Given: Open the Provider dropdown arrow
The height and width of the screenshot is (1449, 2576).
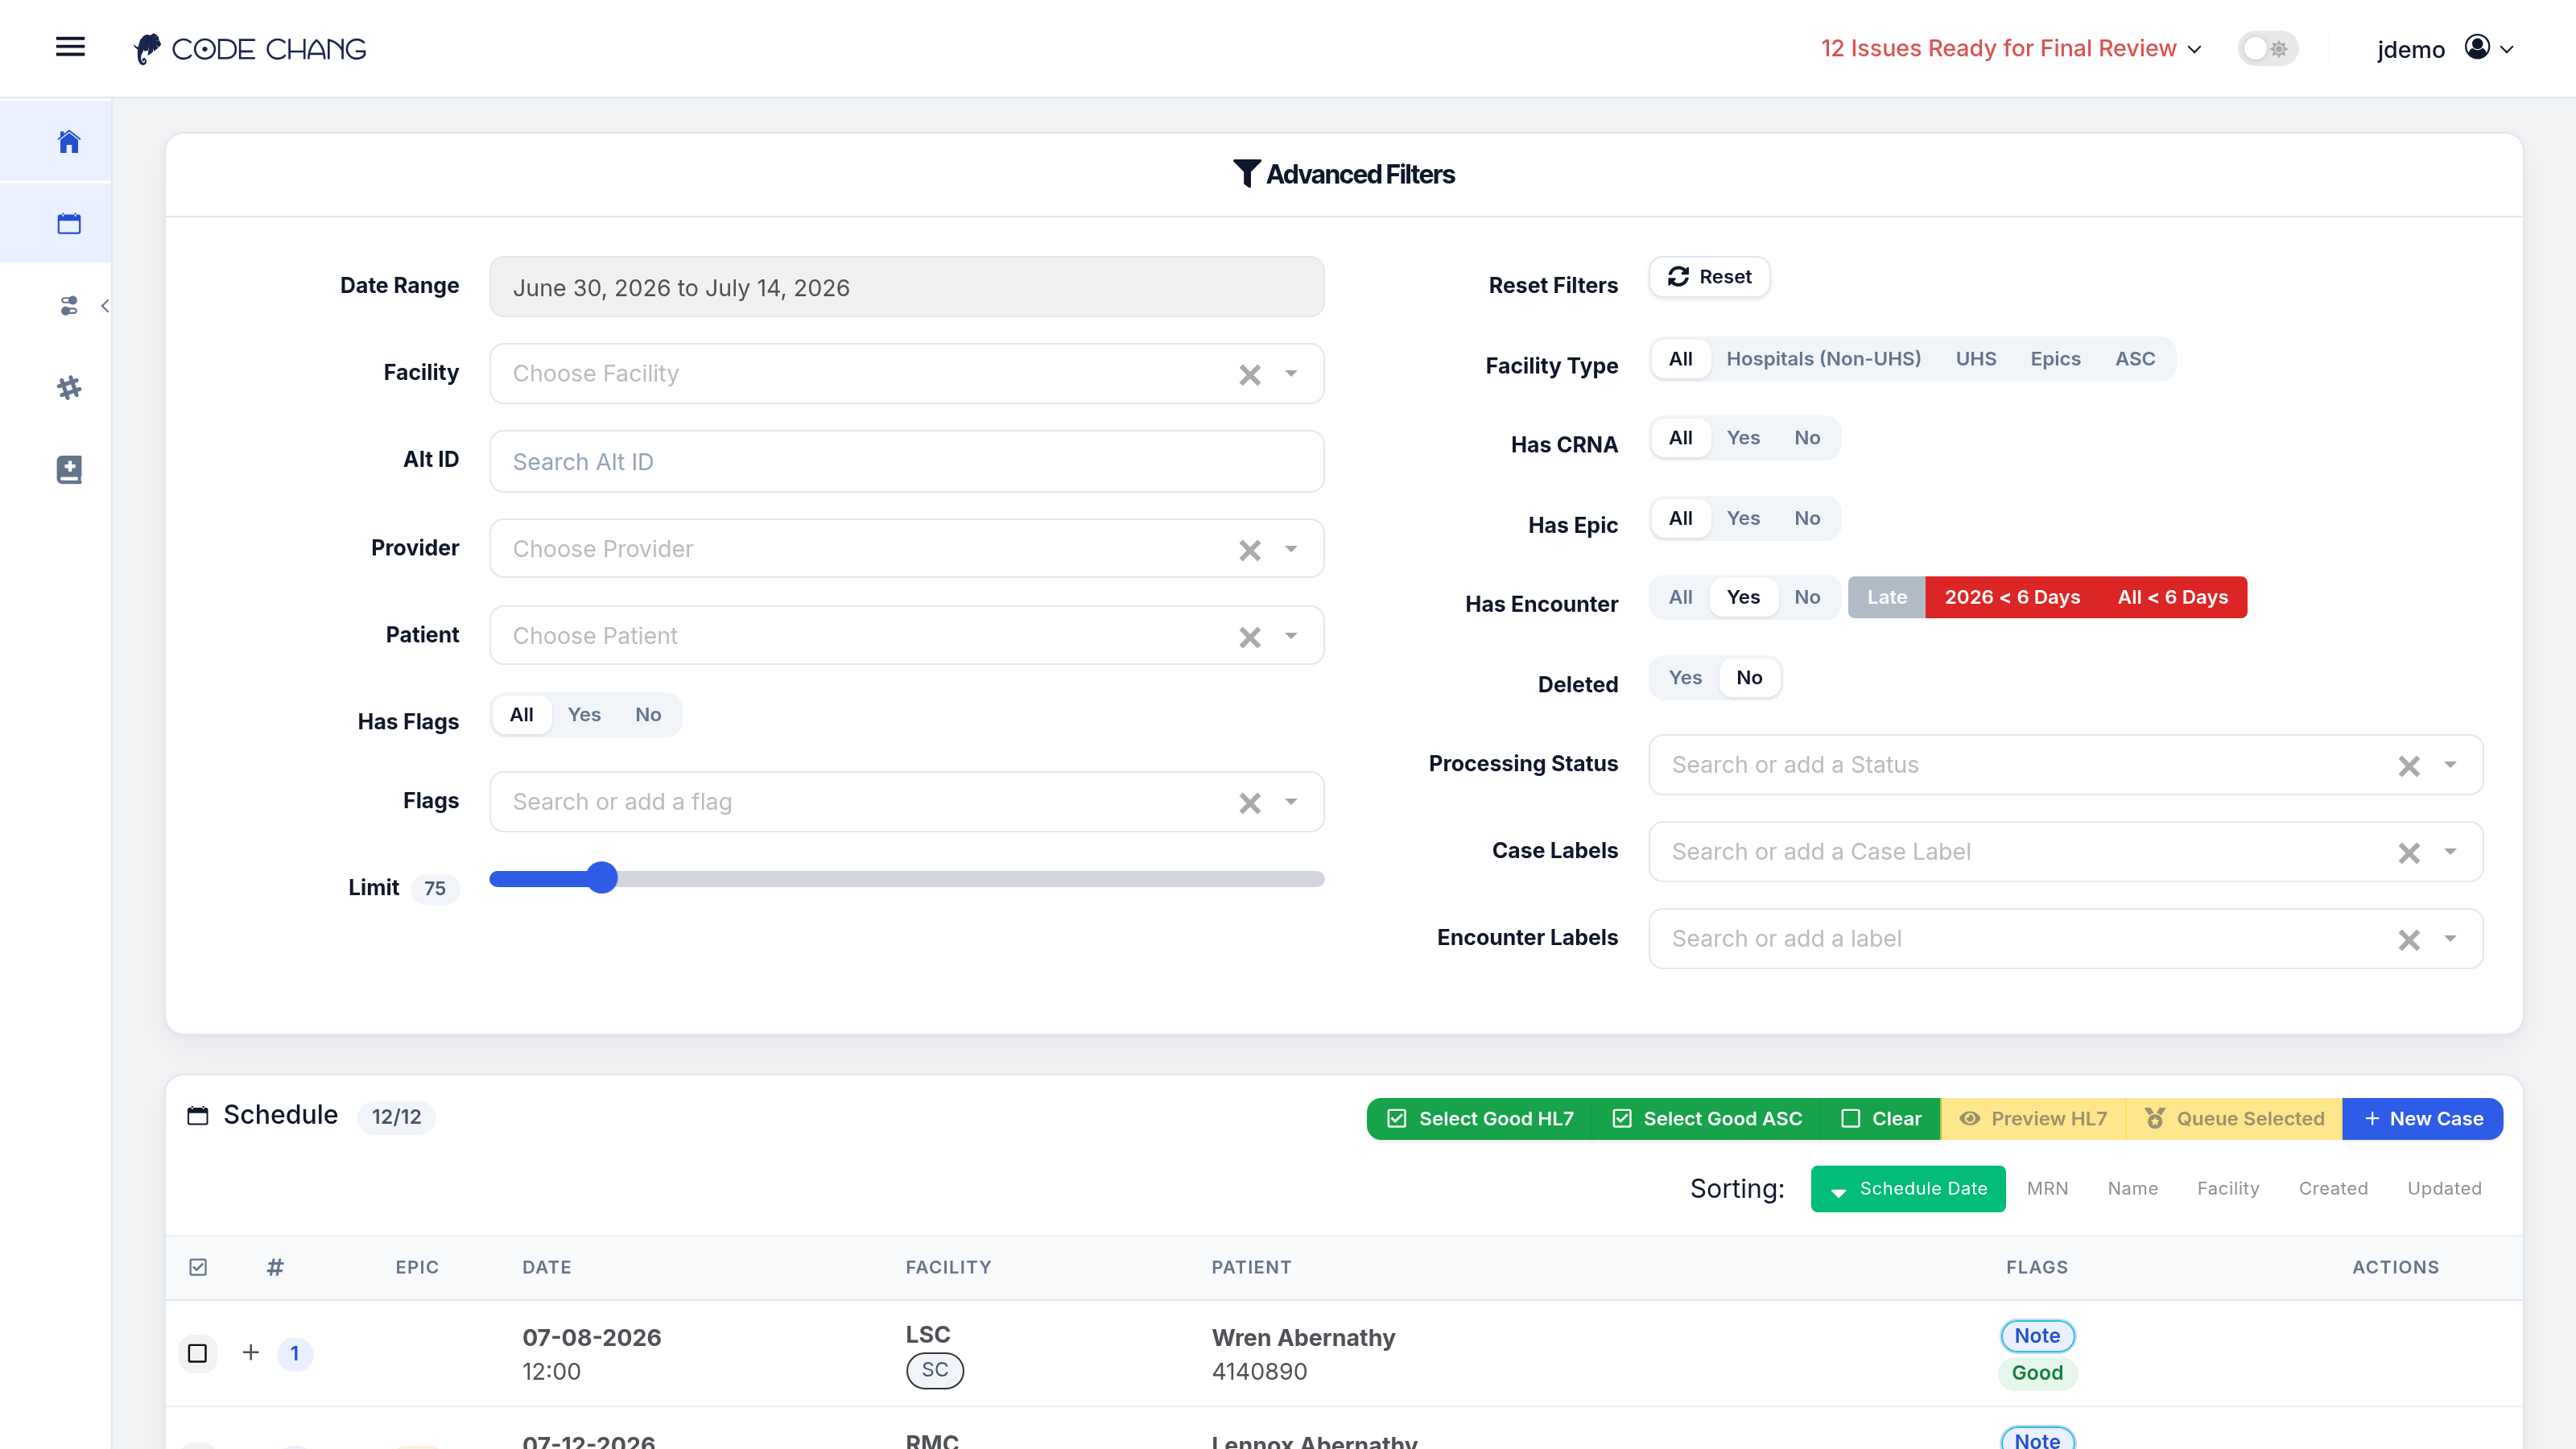Looking at the screenshot, I should [x=1291, y=549].
